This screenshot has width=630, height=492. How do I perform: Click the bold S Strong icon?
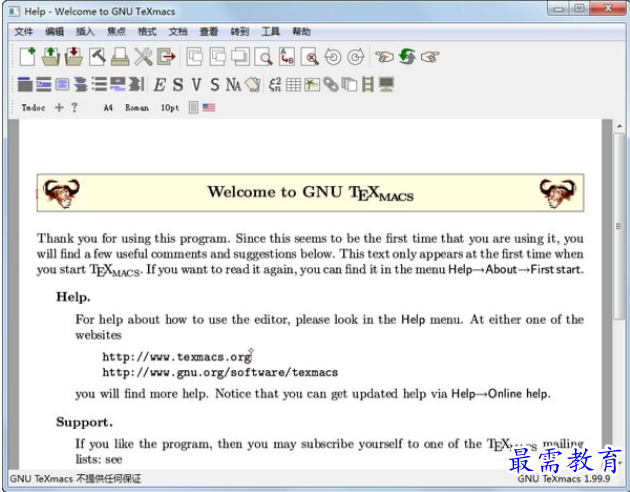(x=178, y=84)
